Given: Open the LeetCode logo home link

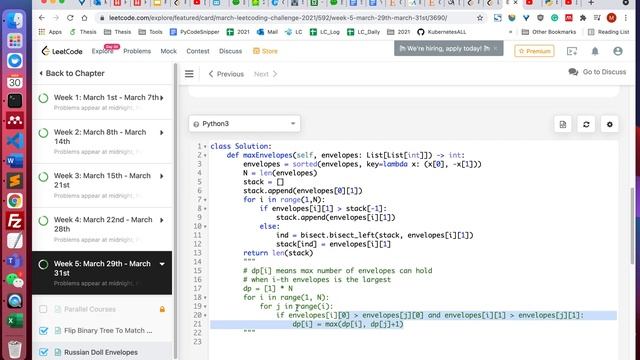Looking at the screenshot, I should click(62, 51).
